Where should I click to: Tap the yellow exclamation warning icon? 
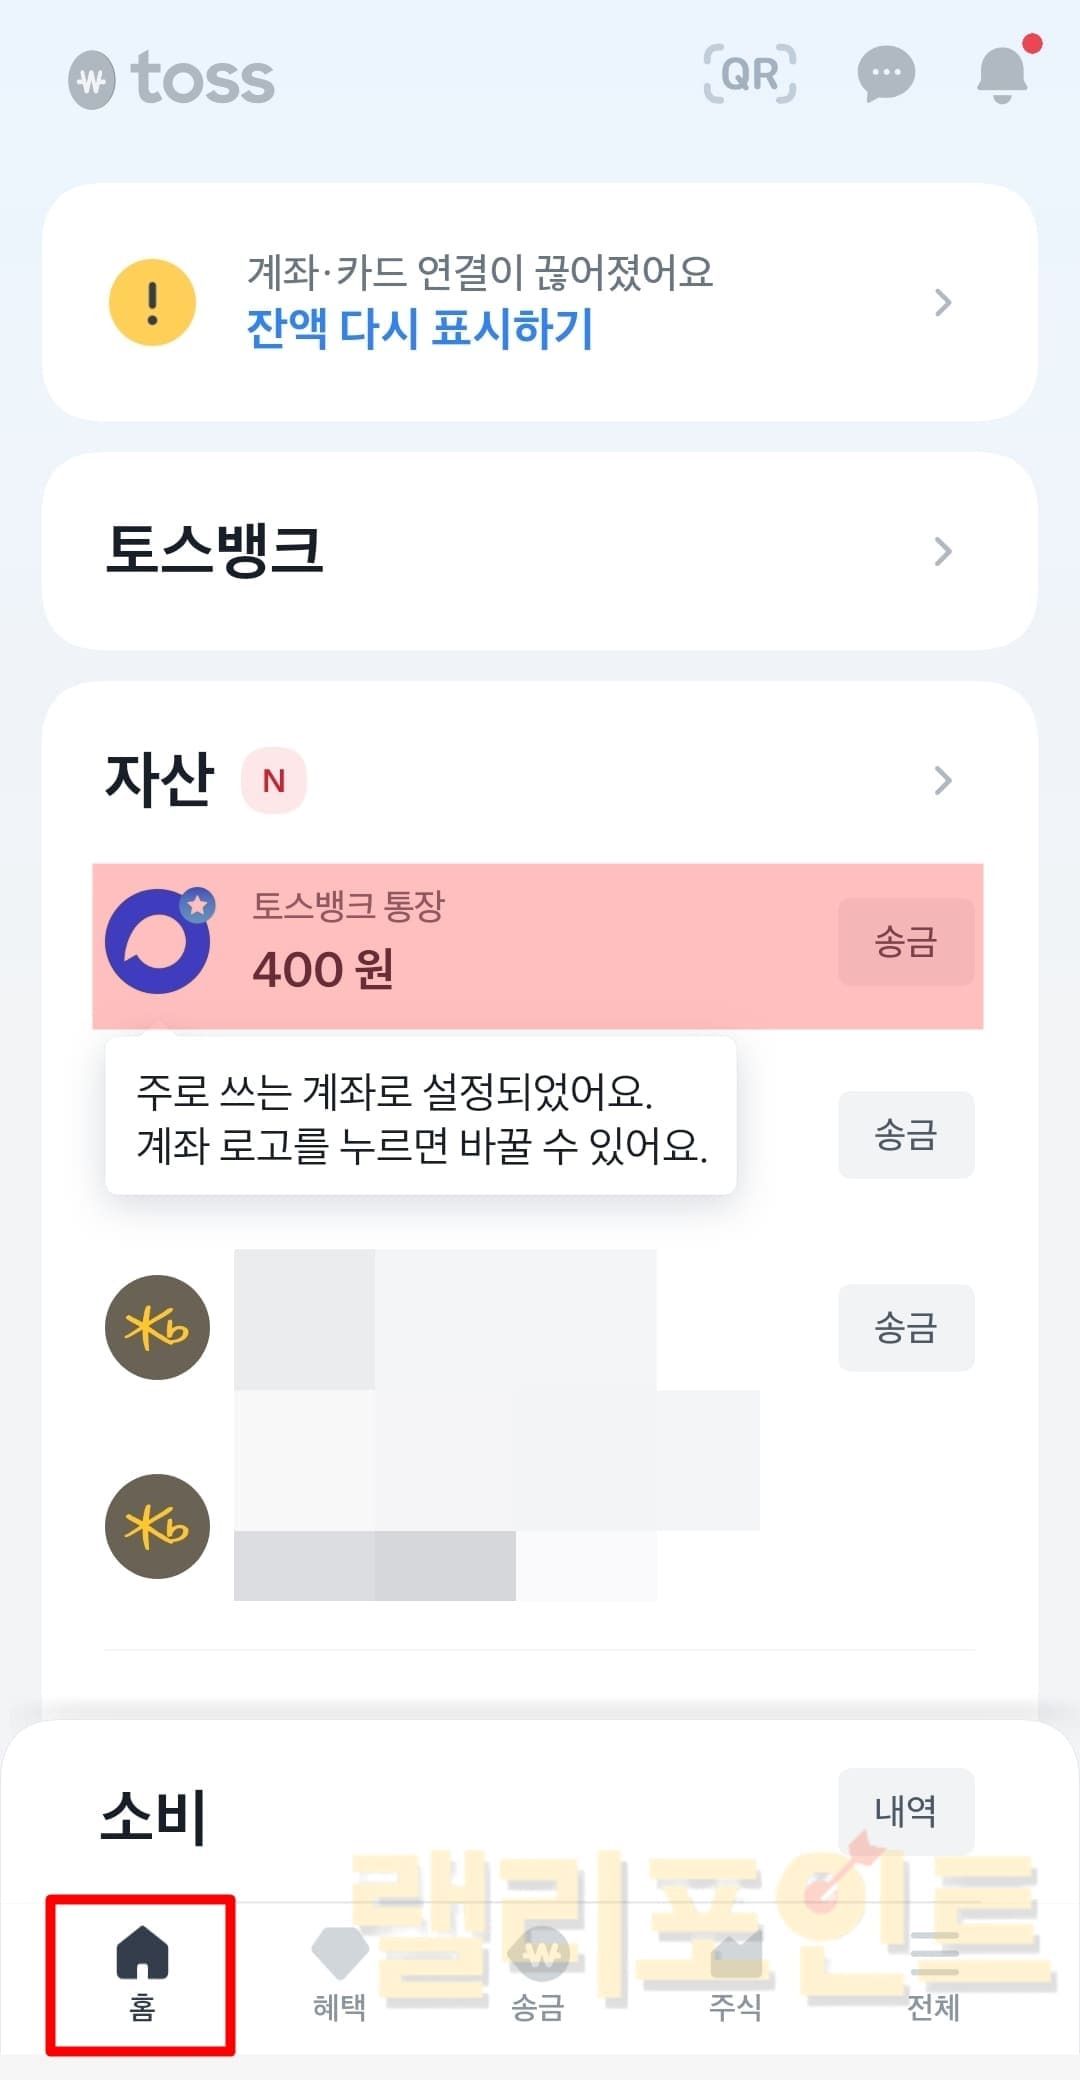[152, 302]
